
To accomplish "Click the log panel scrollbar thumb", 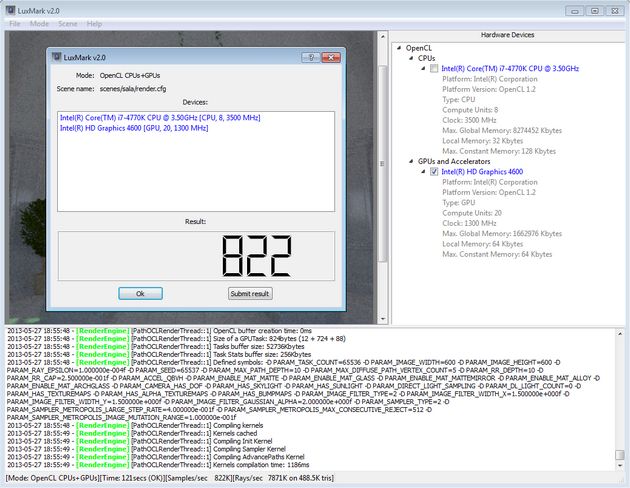I will point(620,455).
